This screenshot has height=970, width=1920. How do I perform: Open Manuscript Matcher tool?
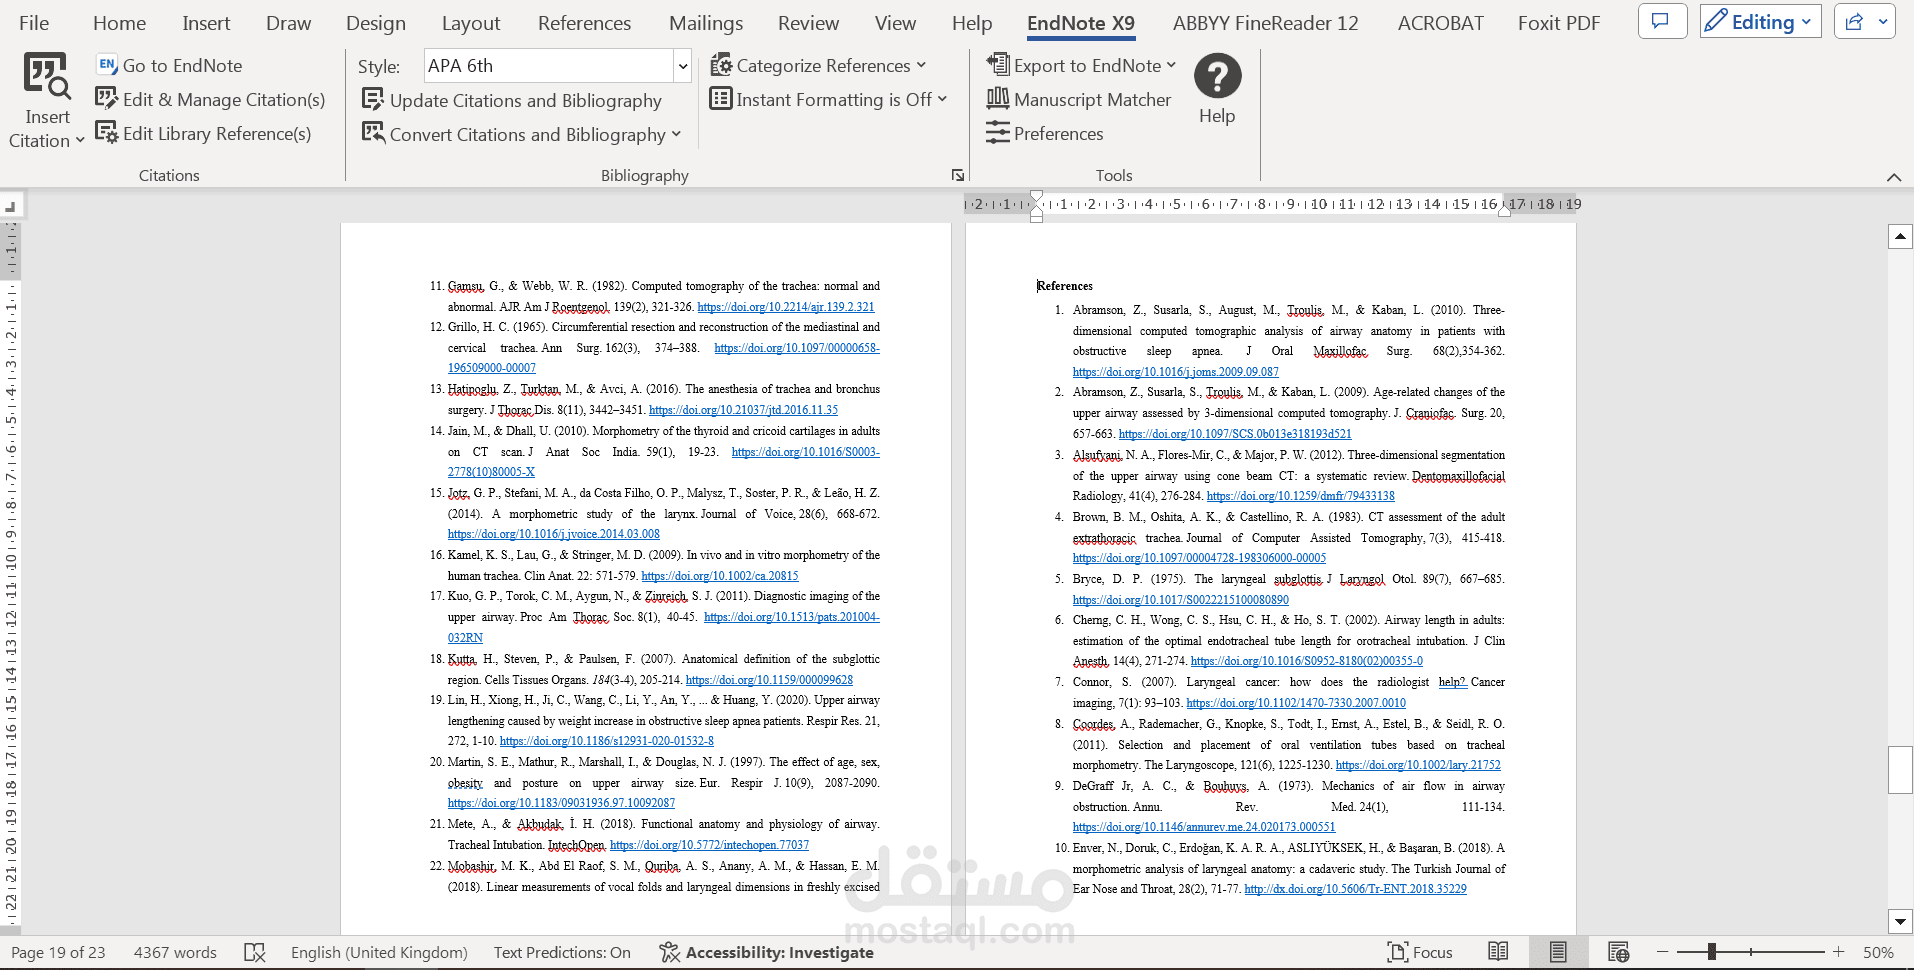1078,100
